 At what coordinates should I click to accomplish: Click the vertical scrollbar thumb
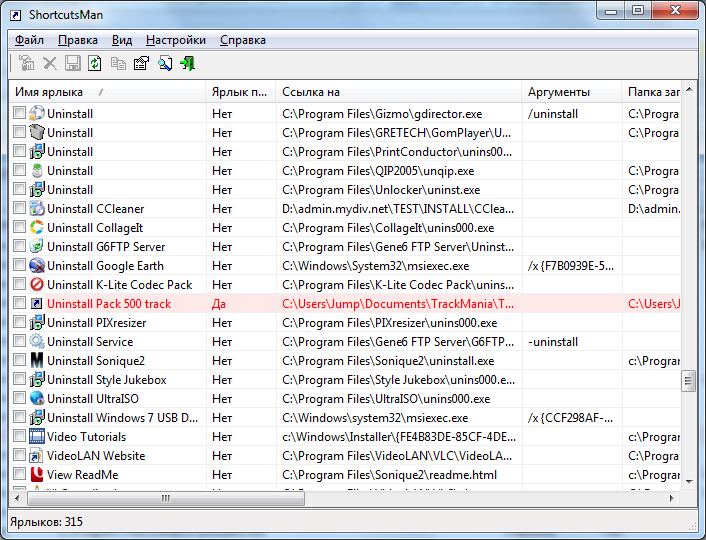tap(689, 381)
